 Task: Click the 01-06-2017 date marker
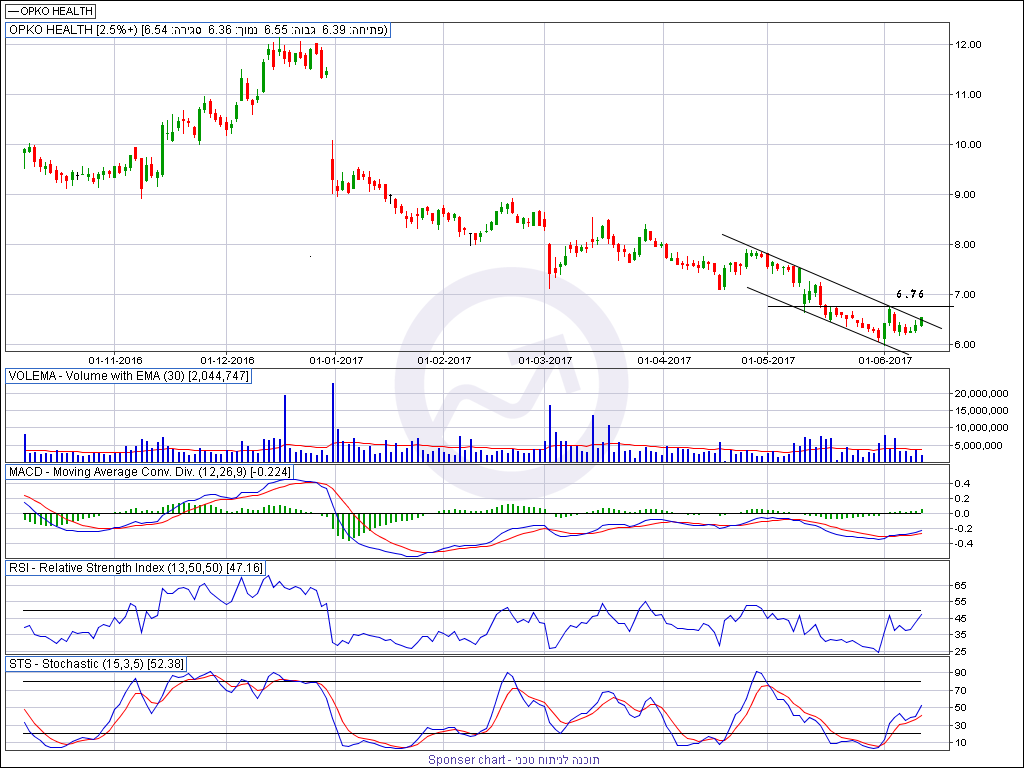pyautogui.click(x=887, y=360)
